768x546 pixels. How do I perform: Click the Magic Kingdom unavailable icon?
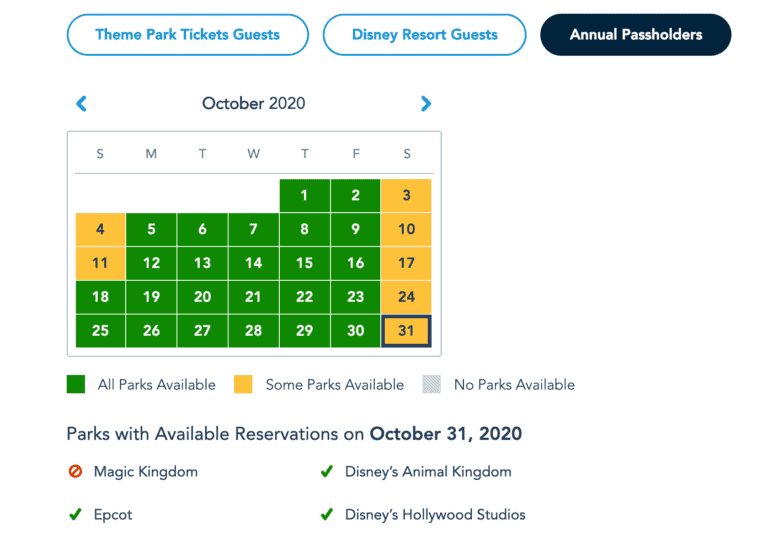coord(75,472)
